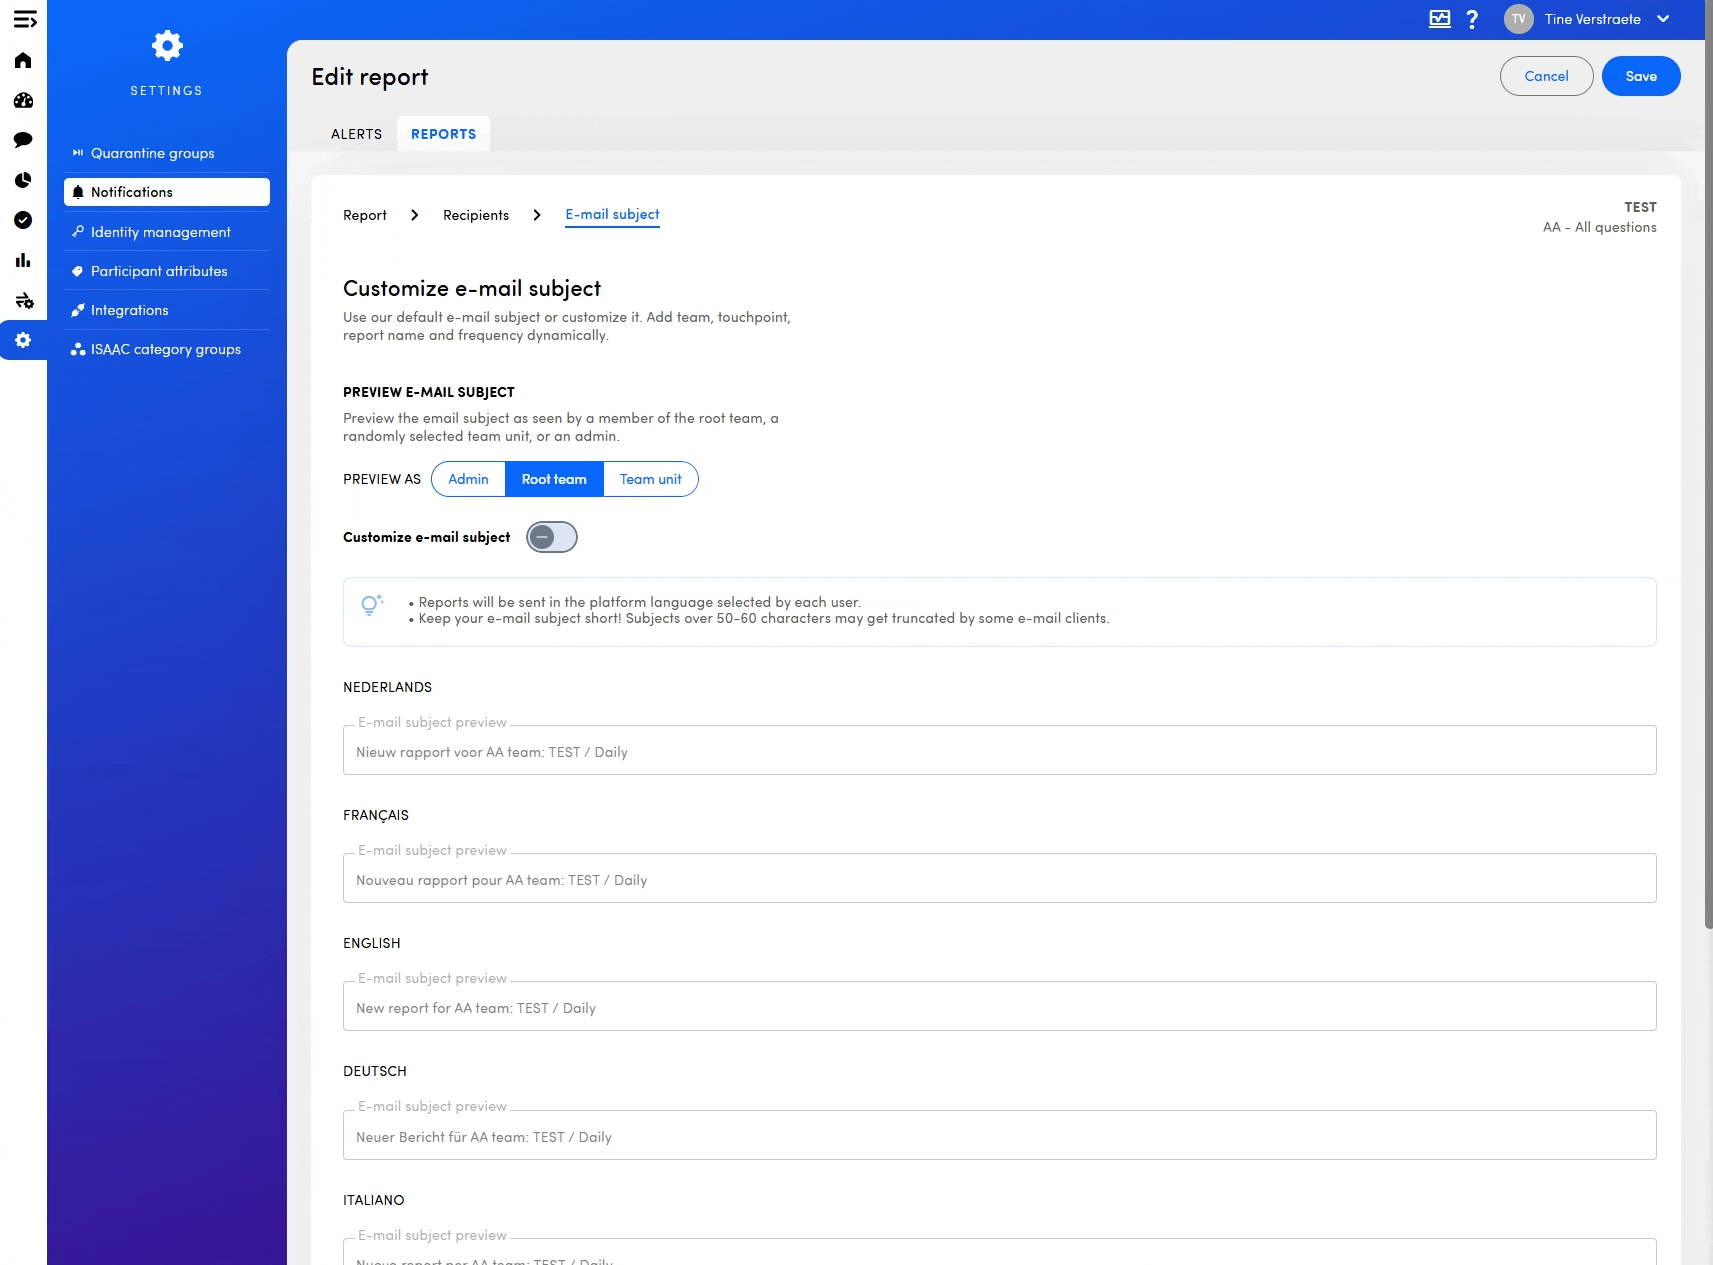Click the Save button
The width and height of the screenshot is (1713, 1265).
(x=1640, y=76)
